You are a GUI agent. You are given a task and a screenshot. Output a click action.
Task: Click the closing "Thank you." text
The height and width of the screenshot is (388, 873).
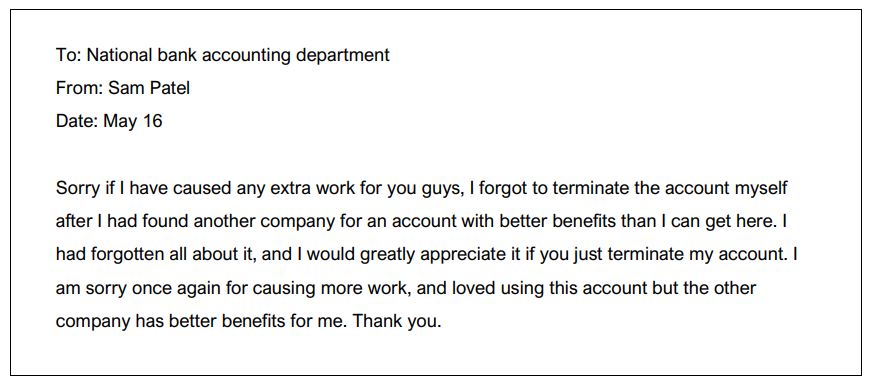click(x=398, y=321)
